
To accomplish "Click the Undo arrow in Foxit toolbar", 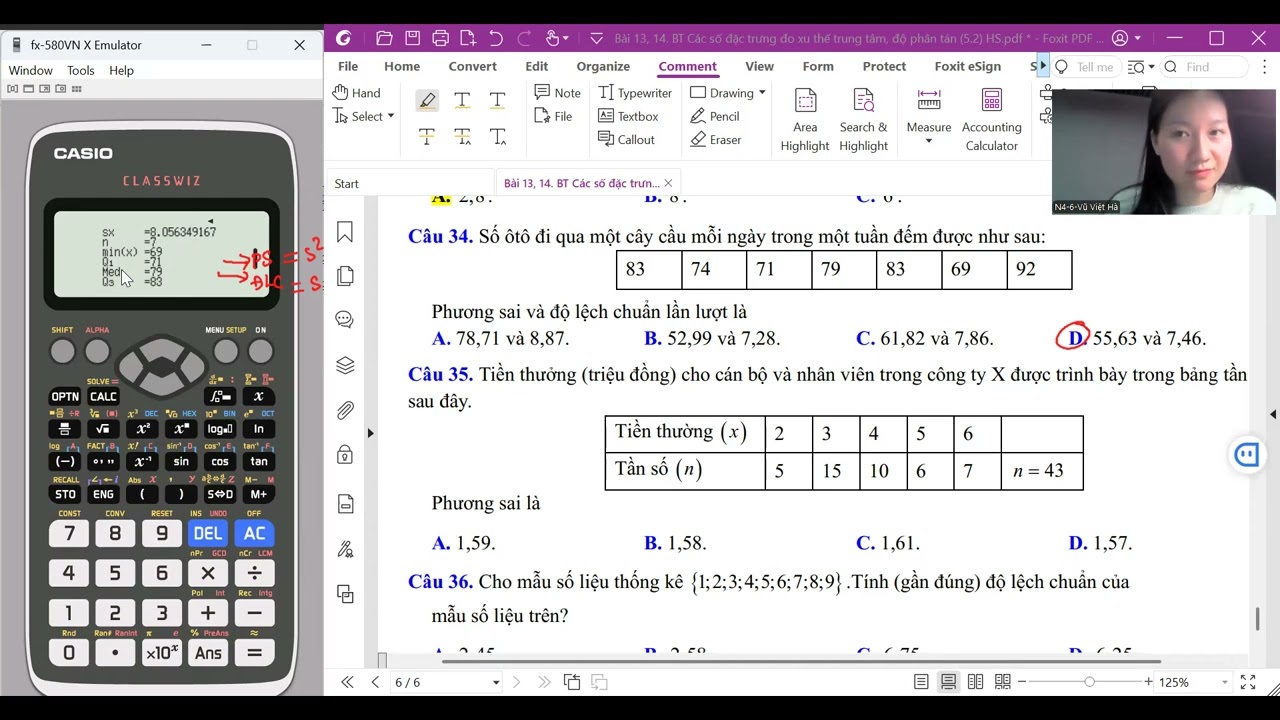I will click(496, 38).
